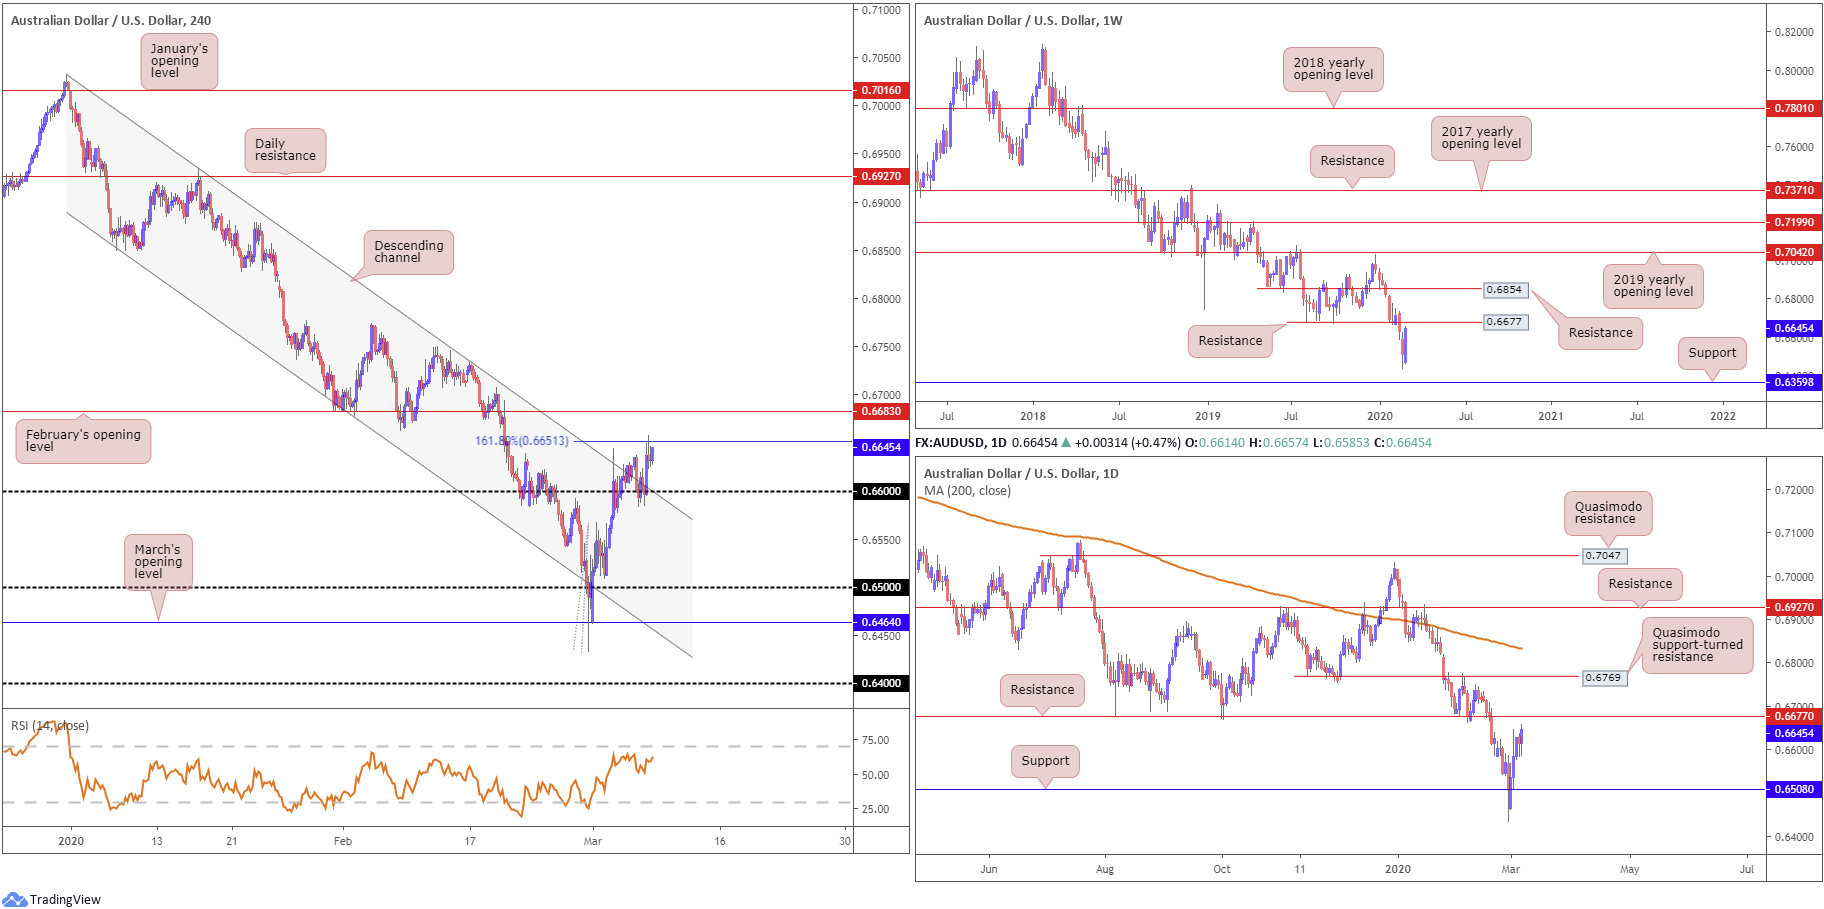The image size is (1824, 909).
Task: Click the daily Support callout
Action: click(x=1045, y=761)
